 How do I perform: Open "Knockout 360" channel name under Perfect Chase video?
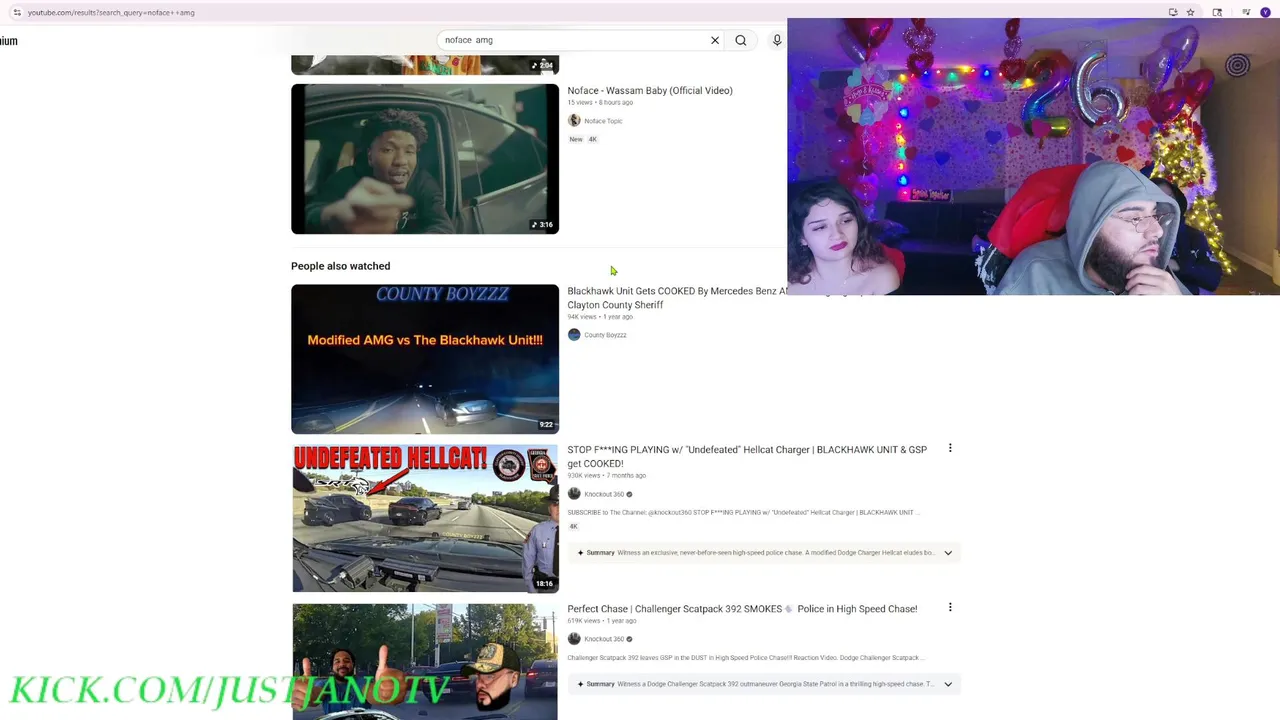click(x=604, y=639)
